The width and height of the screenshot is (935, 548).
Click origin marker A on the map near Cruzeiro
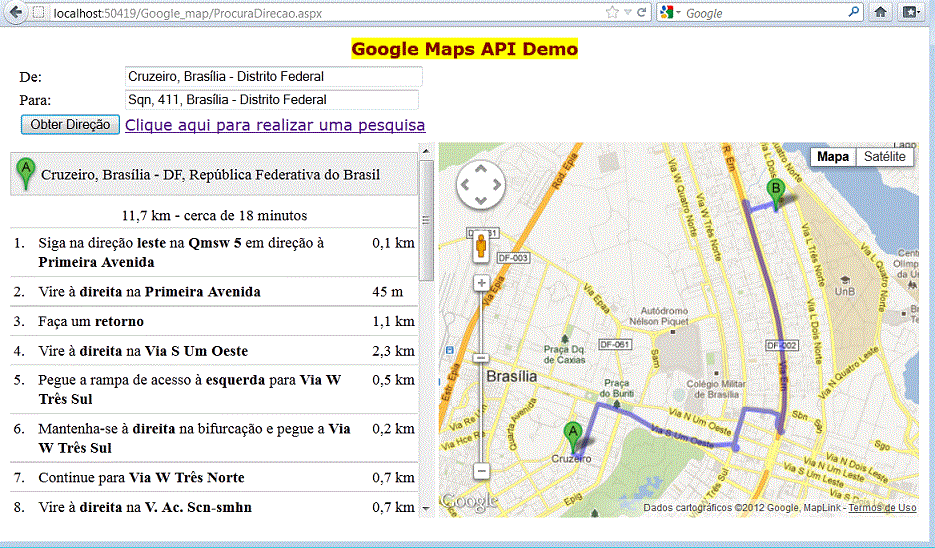(x=572, y=438)
